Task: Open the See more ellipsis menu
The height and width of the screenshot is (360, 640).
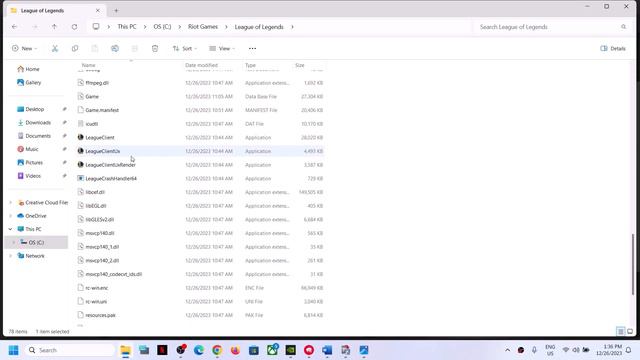Action: (x=252, y=49)
